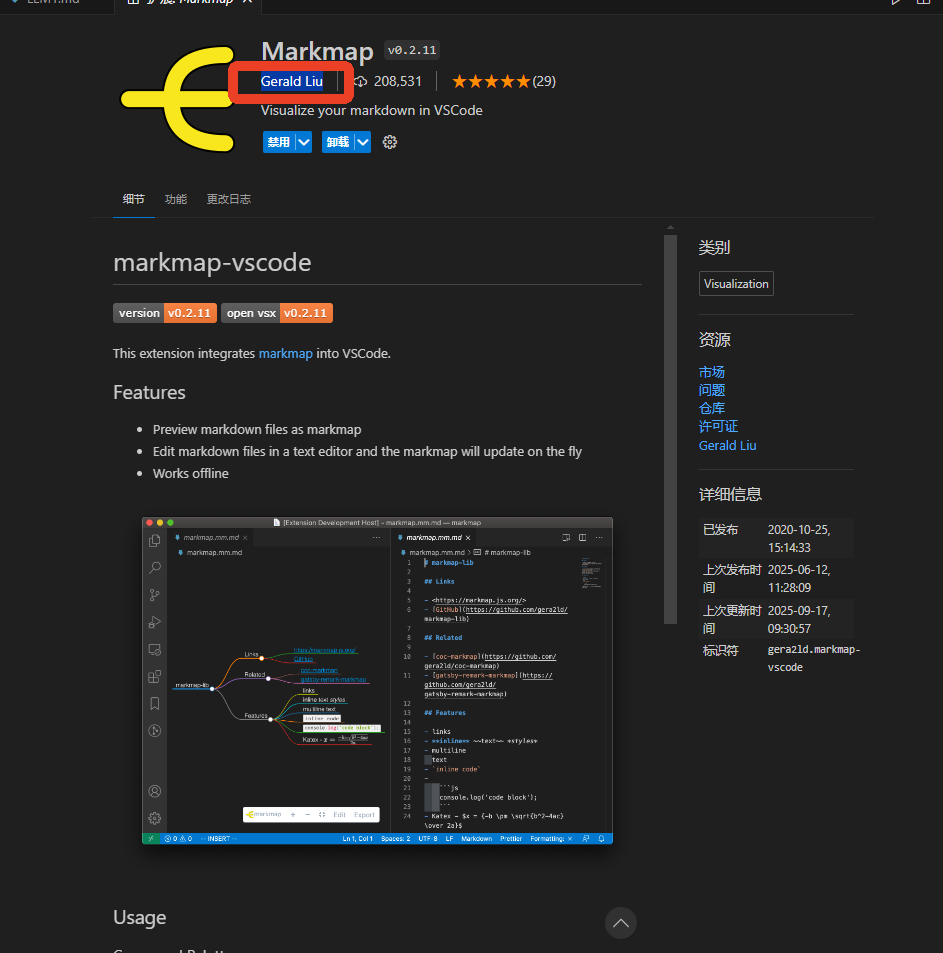Open the 仓库 repository link
943x953 pixels.
coord(711,408)
